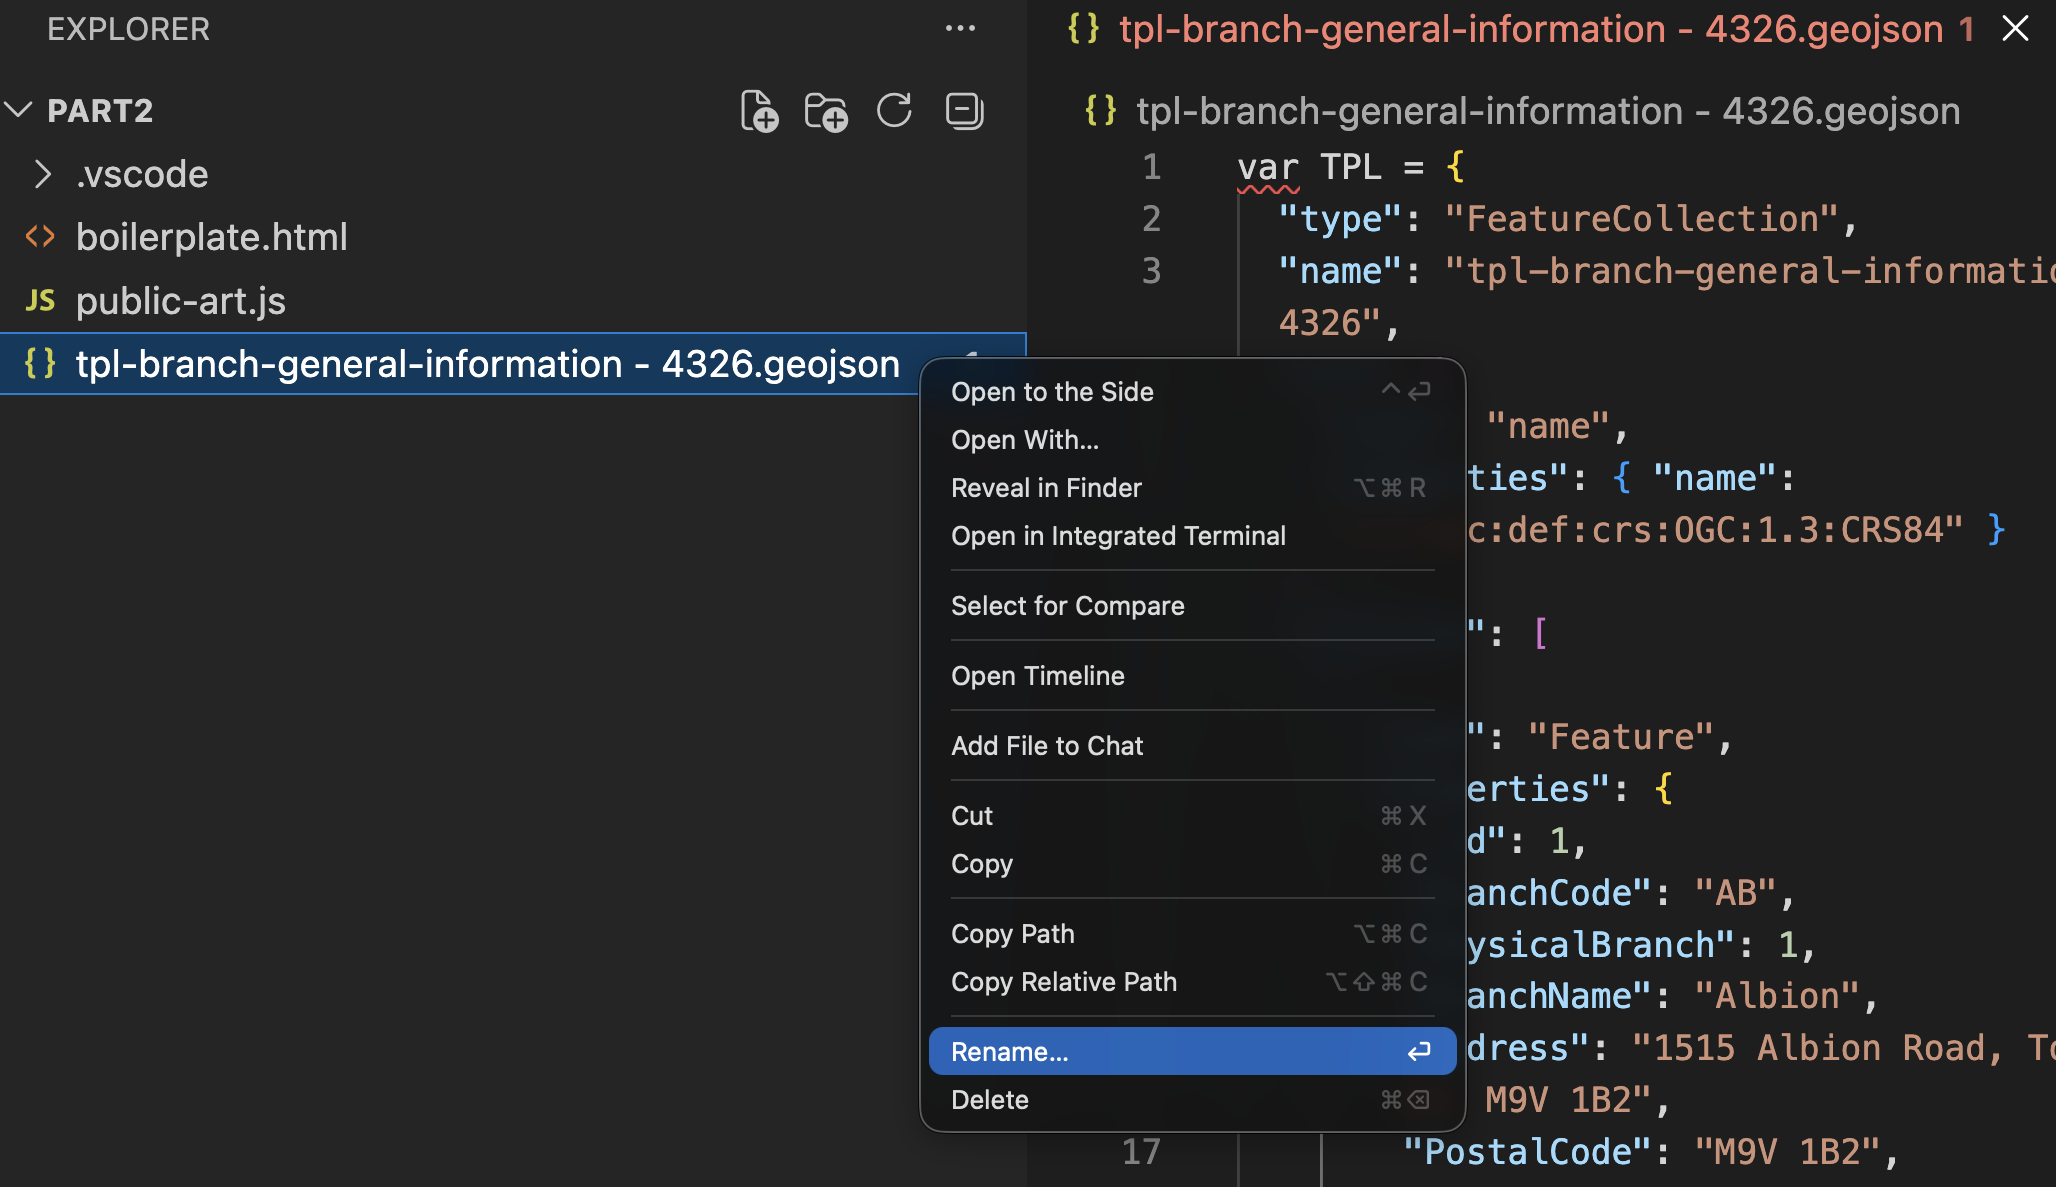Image resolution: width=2056 pixels, height=1187 pixels.
Task: Choose Copy Path menu entry
Action: click(1192, 934)
